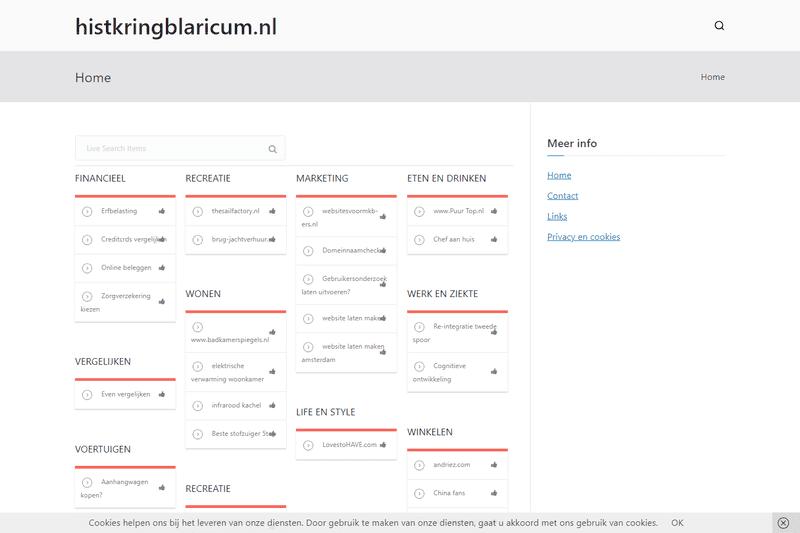
Task: Focus the Live Search Items field
Action: pos(170,149)
